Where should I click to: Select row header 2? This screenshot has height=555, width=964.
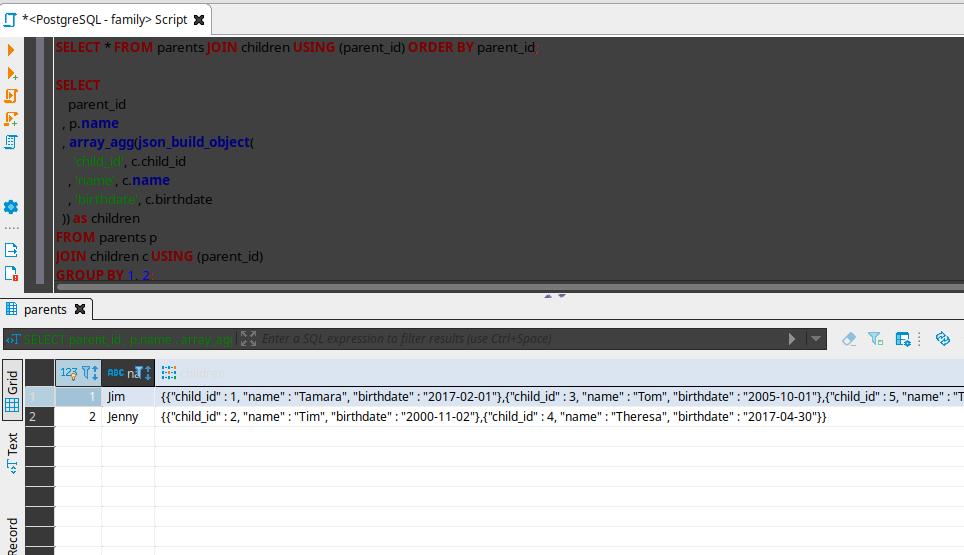pyautogui.click(x=40, y=417)
